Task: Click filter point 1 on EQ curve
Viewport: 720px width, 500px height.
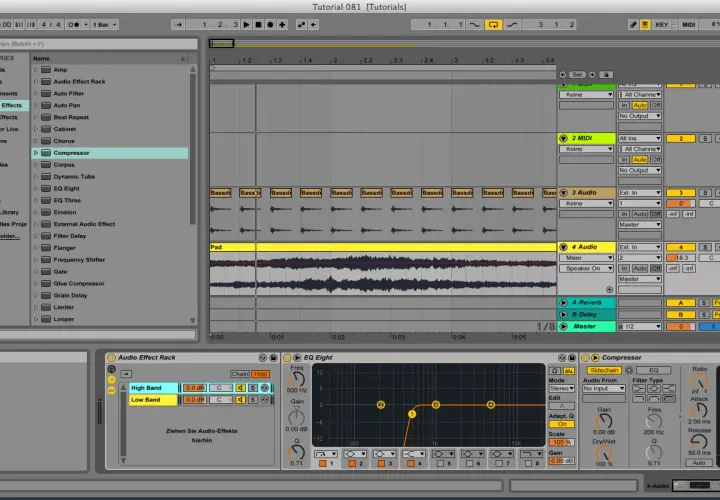Action: (x=411, y=414)
